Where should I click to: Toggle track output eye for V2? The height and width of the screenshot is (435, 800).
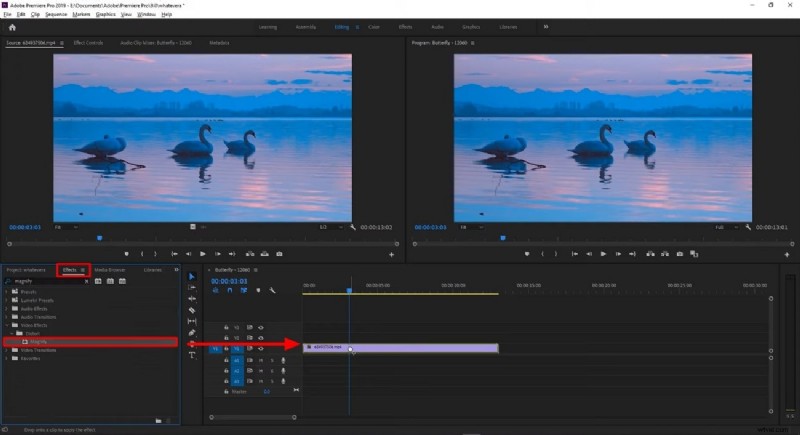click(x=261, y=338)
